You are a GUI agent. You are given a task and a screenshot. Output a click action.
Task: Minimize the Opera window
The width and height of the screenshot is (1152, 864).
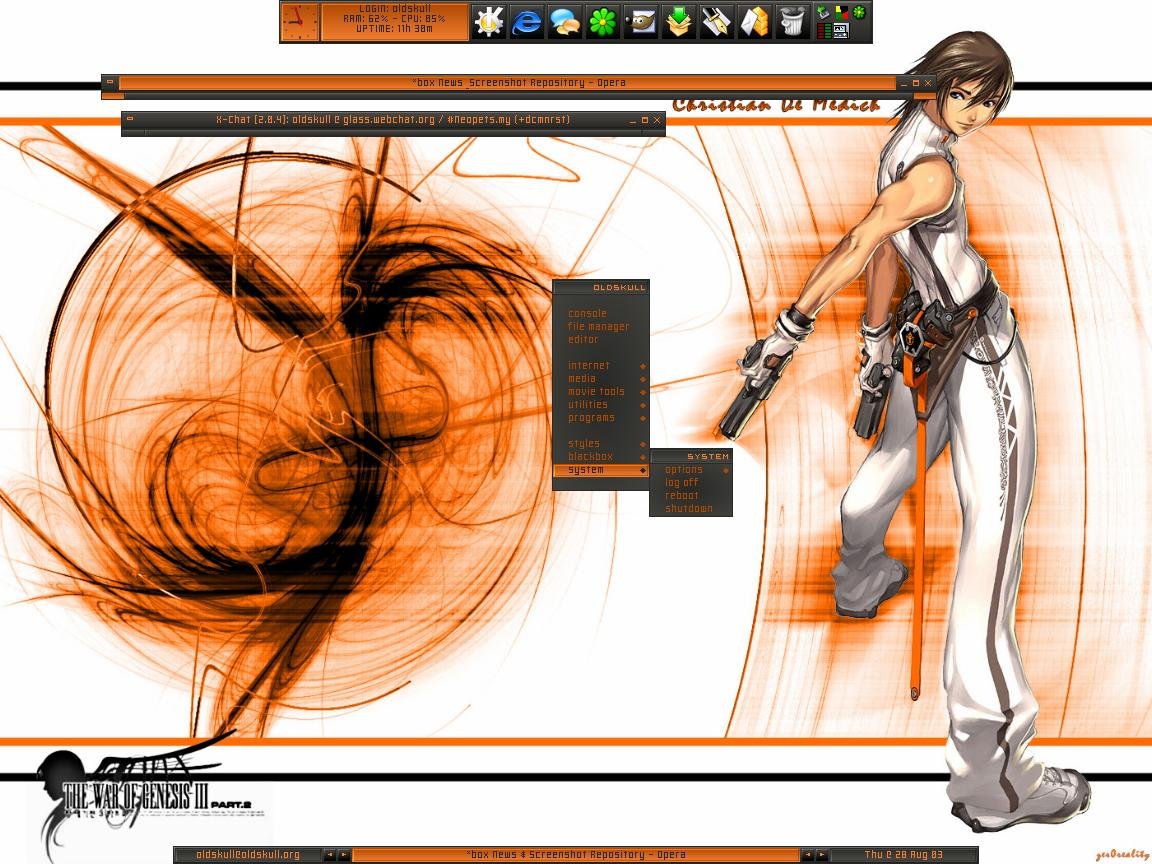pos(904,83)
